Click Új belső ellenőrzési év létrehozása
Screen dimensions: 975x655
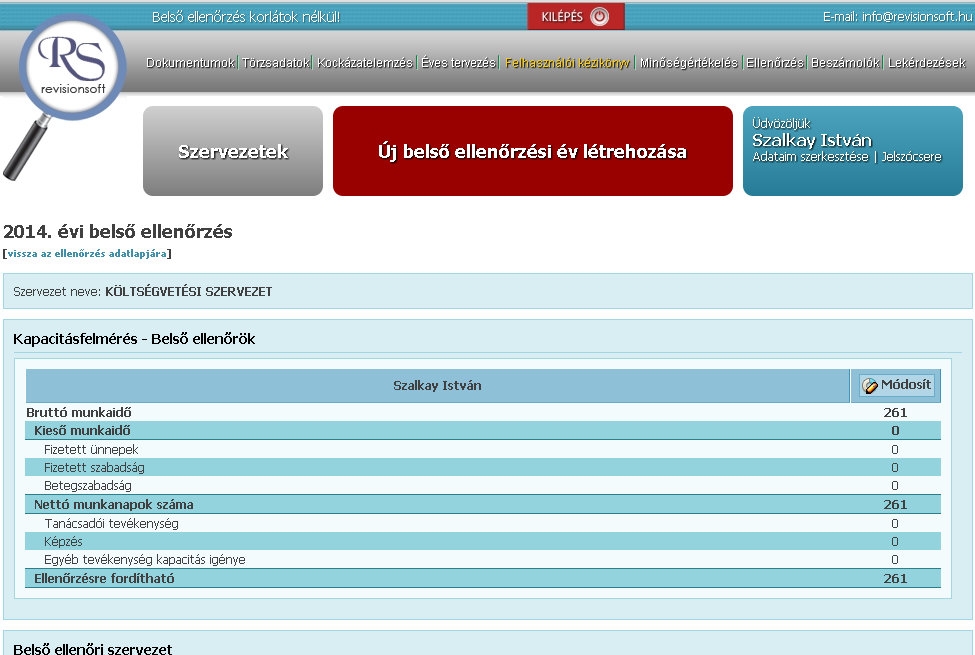(x=533, y=151)
